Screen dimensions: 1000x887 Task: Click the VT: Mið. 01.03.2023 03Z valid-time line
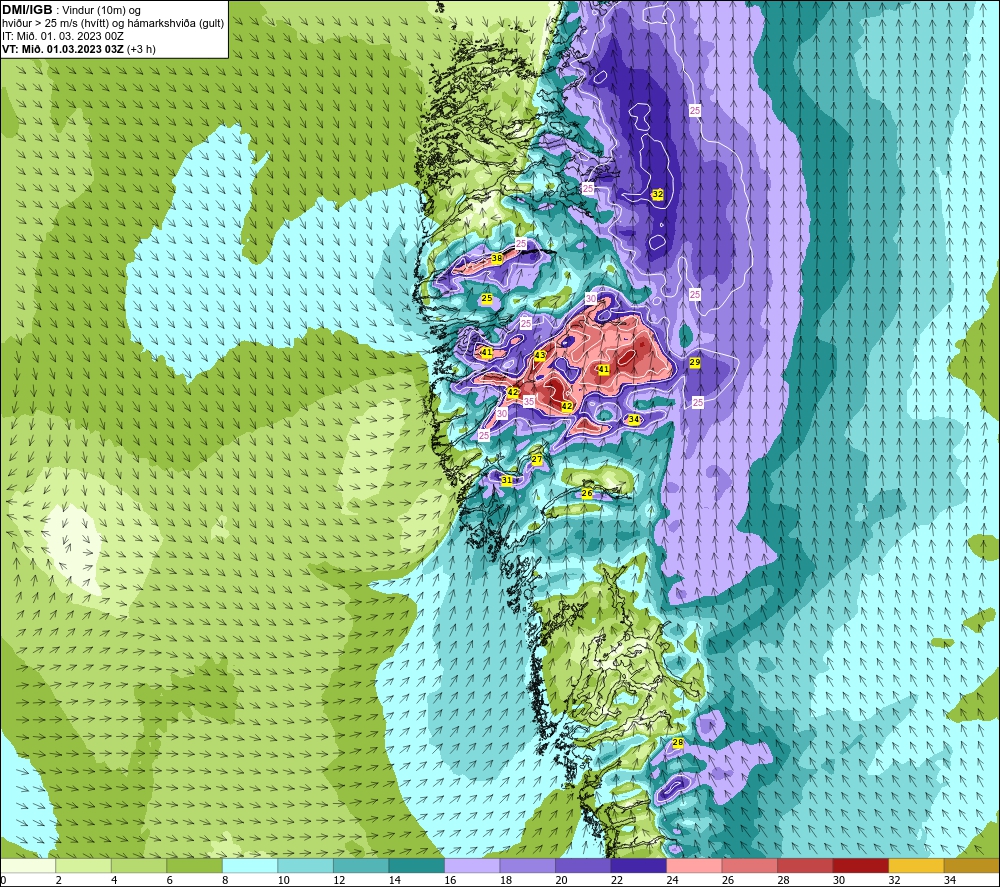(x=62, y=49)
